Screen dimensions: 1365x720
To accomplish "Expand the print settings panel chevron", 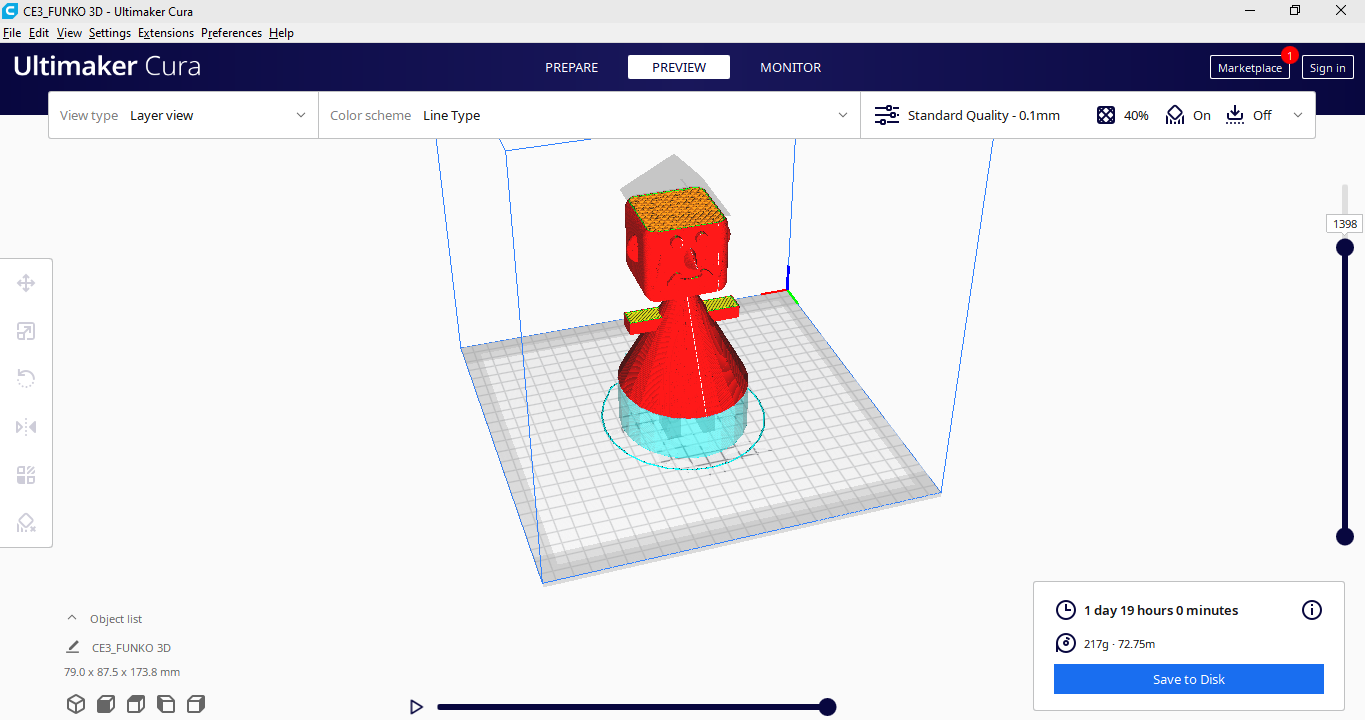I will click(x=1298, y=115).
